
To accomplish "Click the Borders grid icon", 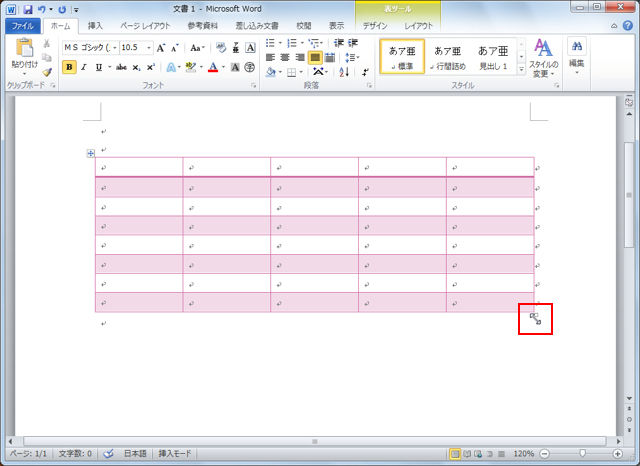I will click(291, 73).
